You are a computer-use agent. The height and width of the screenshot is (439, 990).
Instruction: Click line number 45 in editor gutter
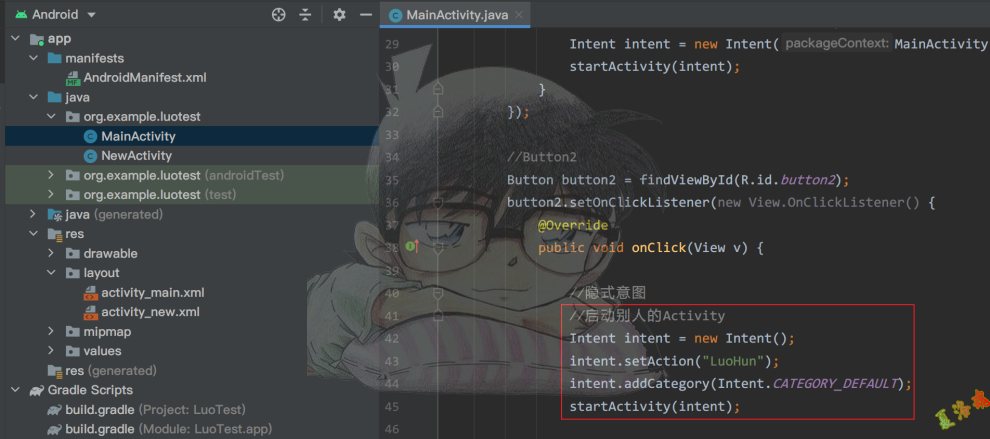[x=391, y=407]
